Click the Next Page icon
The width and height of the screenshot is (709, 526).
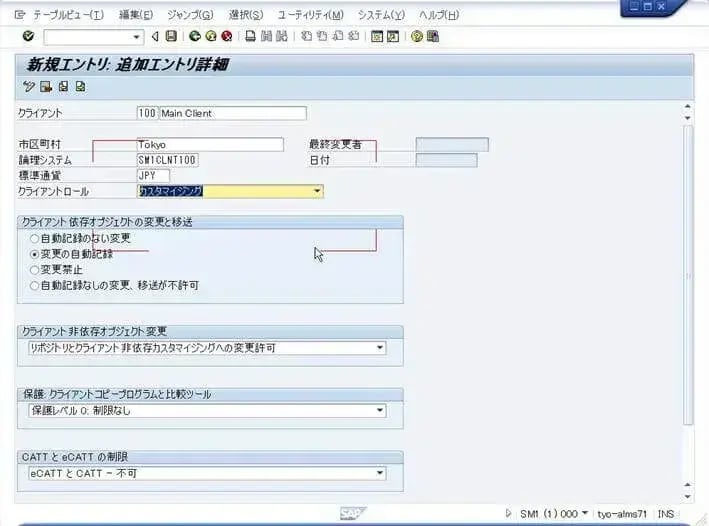[338, 36]
